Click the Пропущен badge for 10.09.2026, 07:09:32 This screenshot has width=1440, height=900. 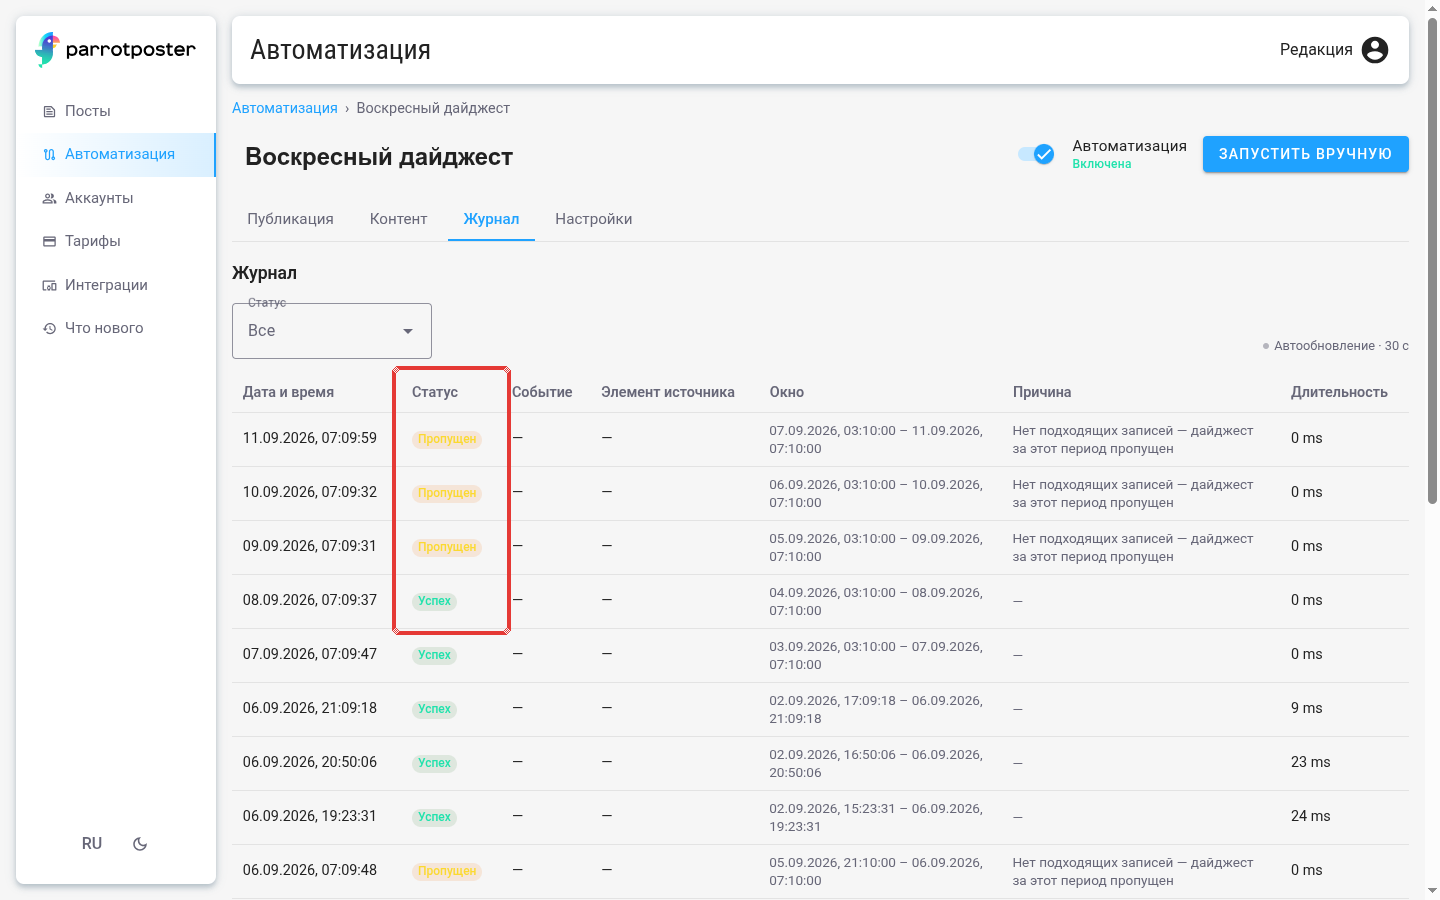(447, 493)
